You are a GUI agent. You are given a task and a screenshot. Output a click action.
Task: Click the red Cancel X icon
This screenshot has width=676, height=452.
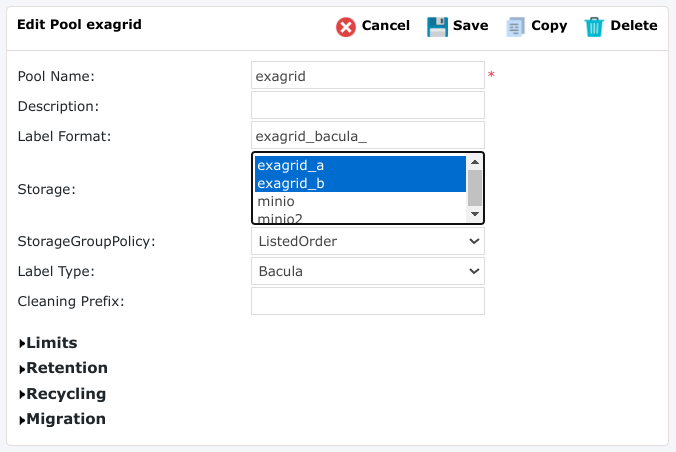tap(346, 27)
